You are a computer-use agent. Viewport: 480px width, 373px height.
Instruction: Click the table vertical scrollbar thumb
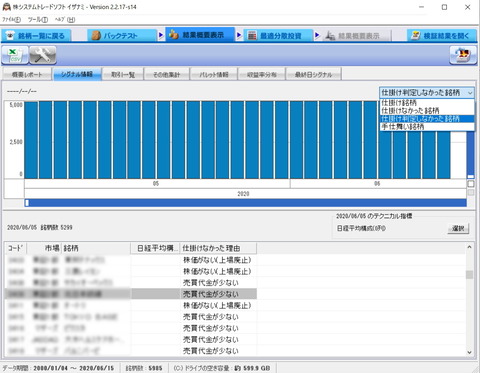pyautogui.click(x=469, y=274)
